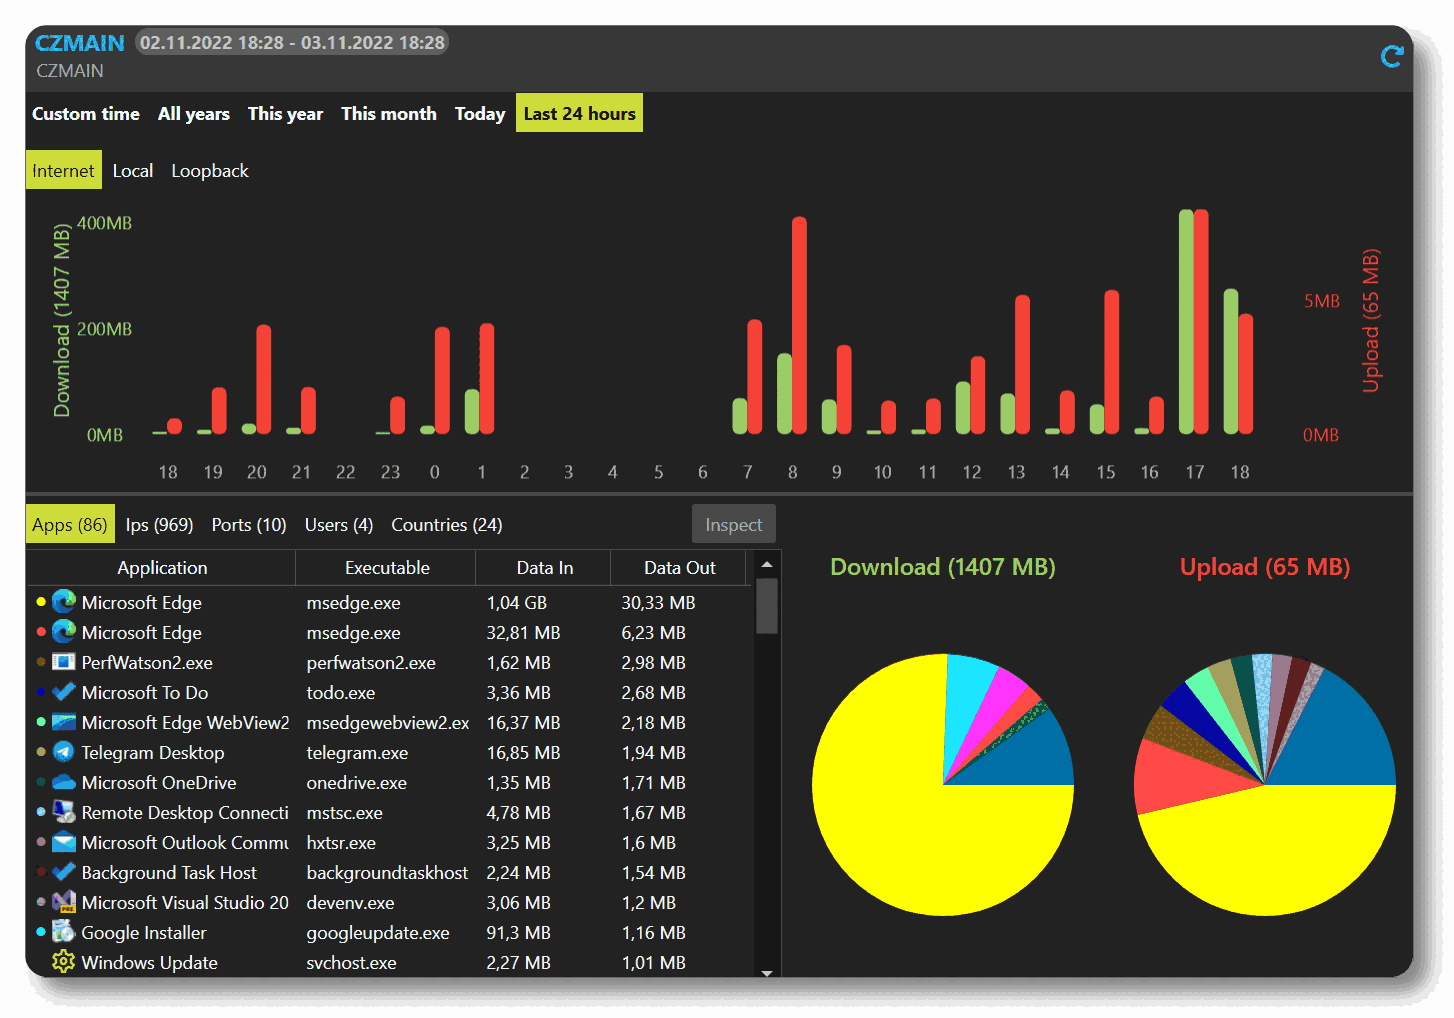Switch to Local traffic view
This screenshot has height=1018, width=1454.
tap(133, 170)
